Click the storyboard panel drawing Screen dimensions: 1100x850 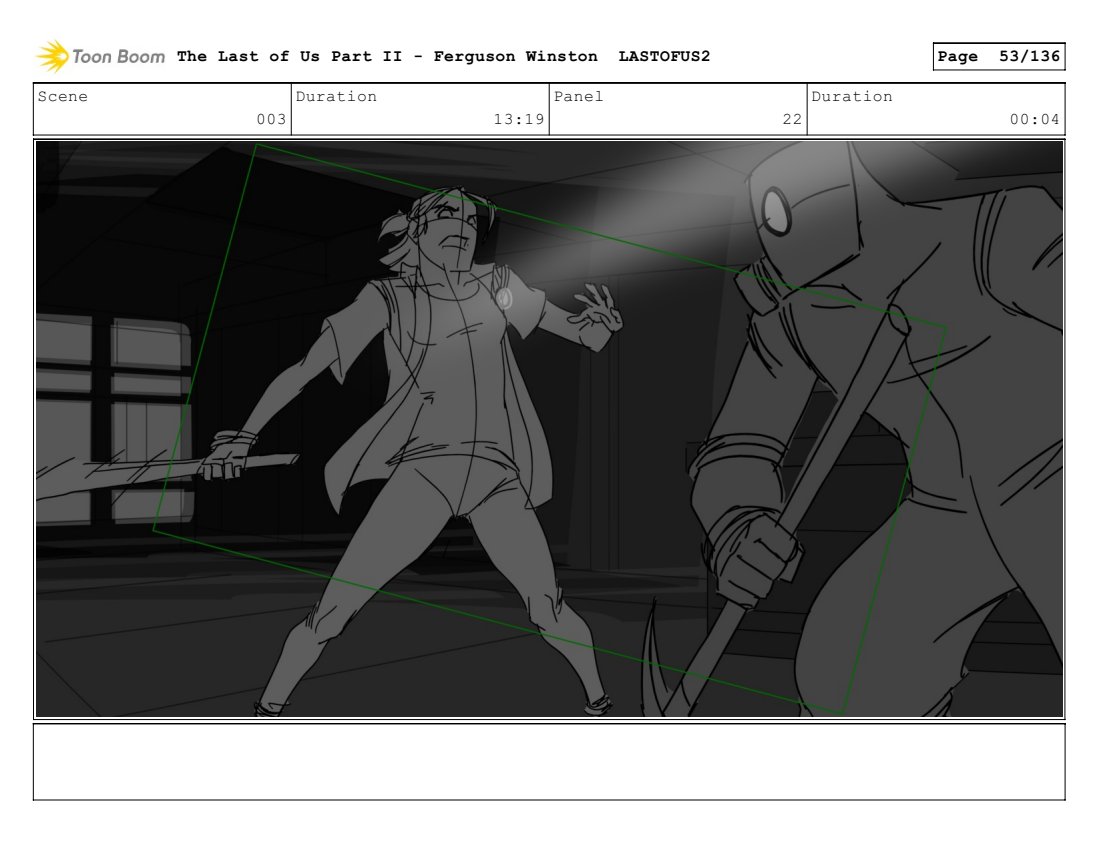point(549,429)
